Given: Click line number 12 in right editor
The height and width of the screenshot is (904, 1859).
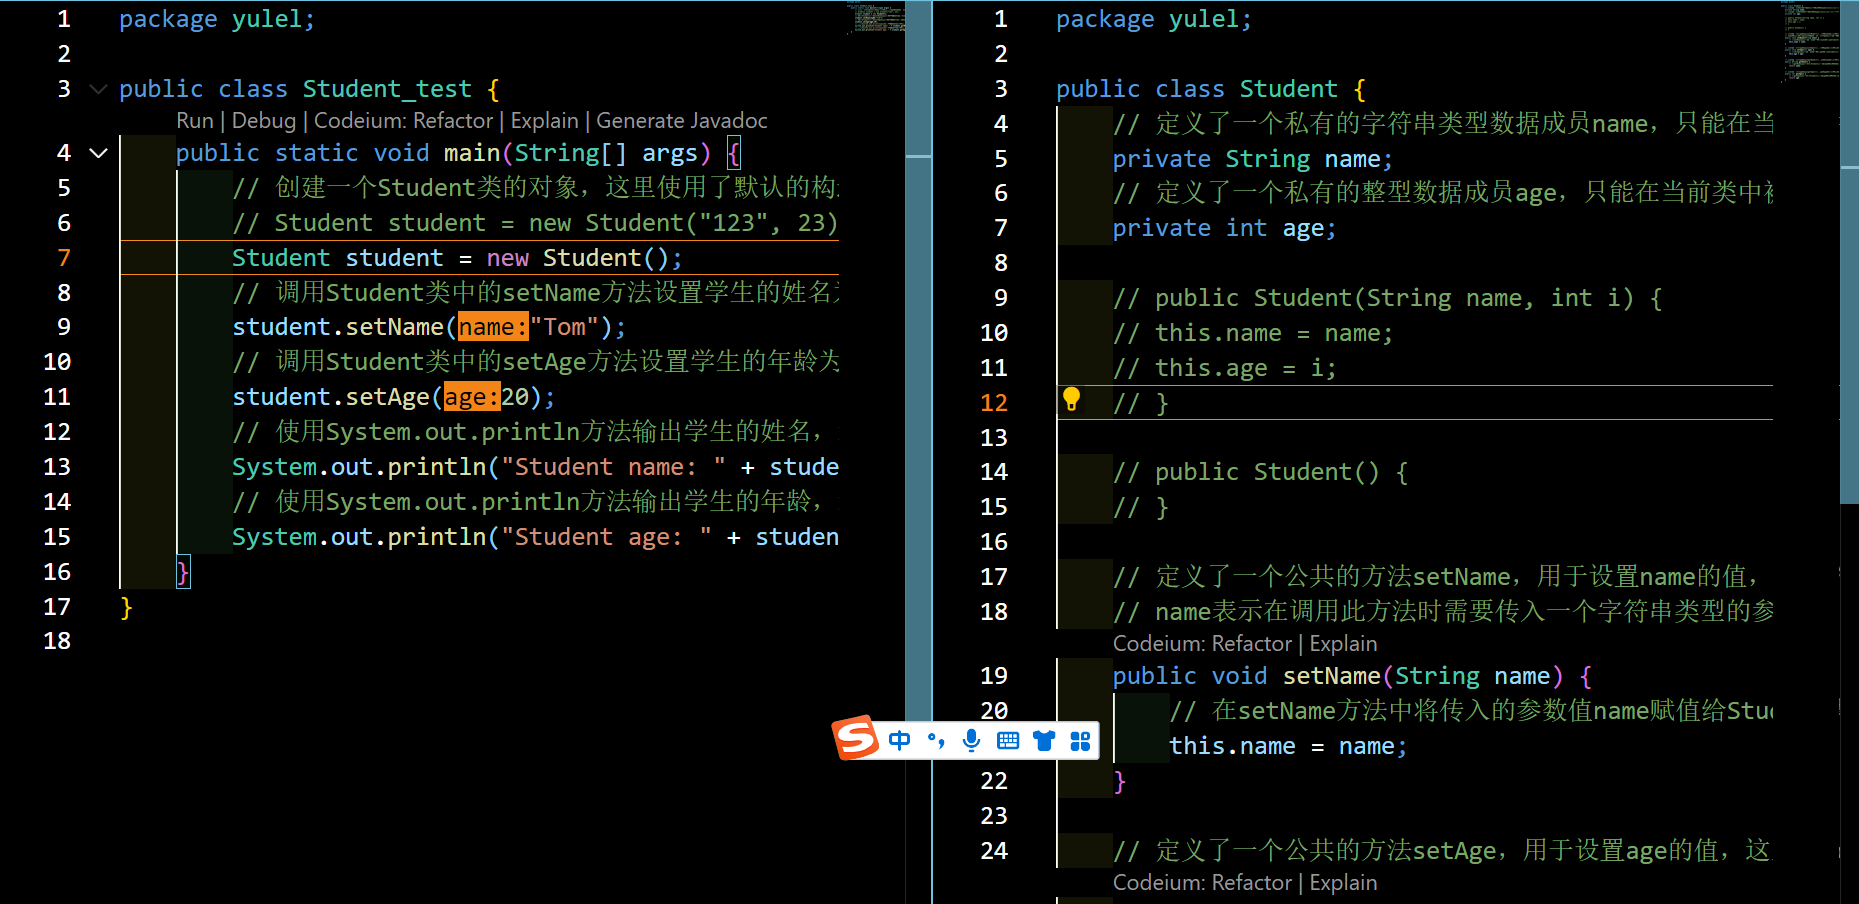Looking at the screenshot, I should (x=994, y=403).
